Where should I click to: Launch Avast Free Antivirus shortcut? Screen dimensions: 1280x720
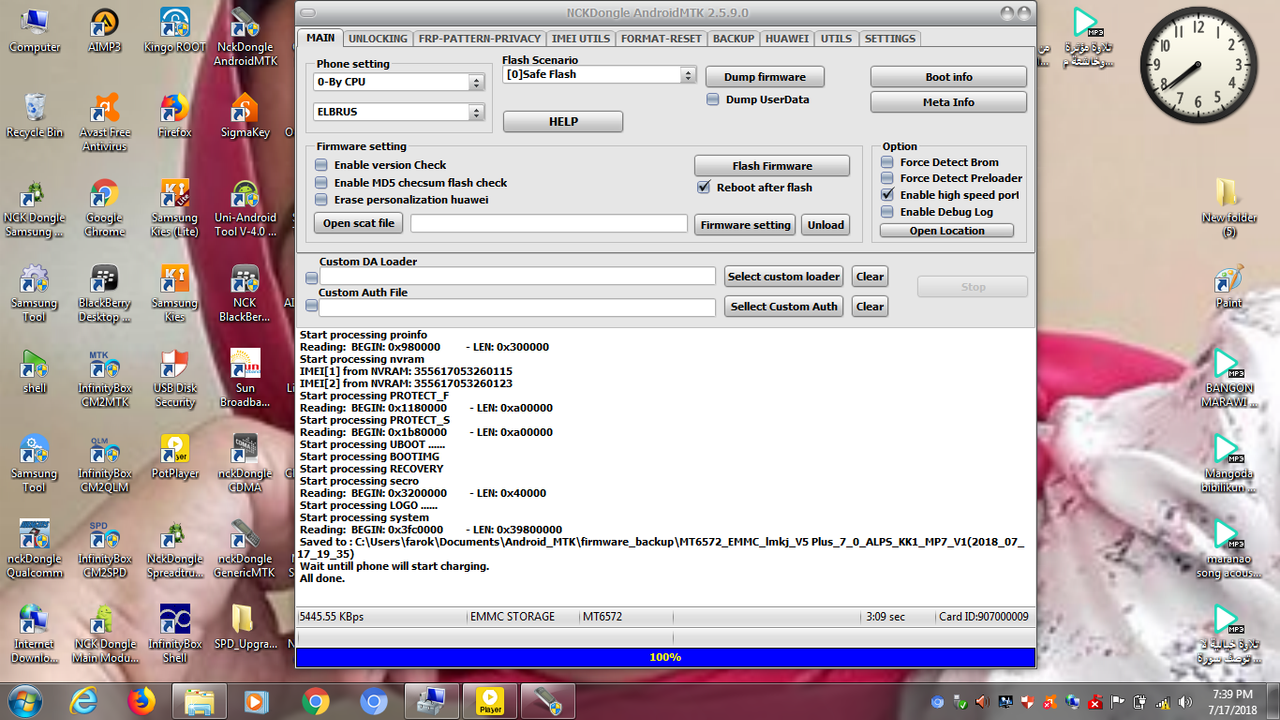pyautogui.click(x=104, y=122)
